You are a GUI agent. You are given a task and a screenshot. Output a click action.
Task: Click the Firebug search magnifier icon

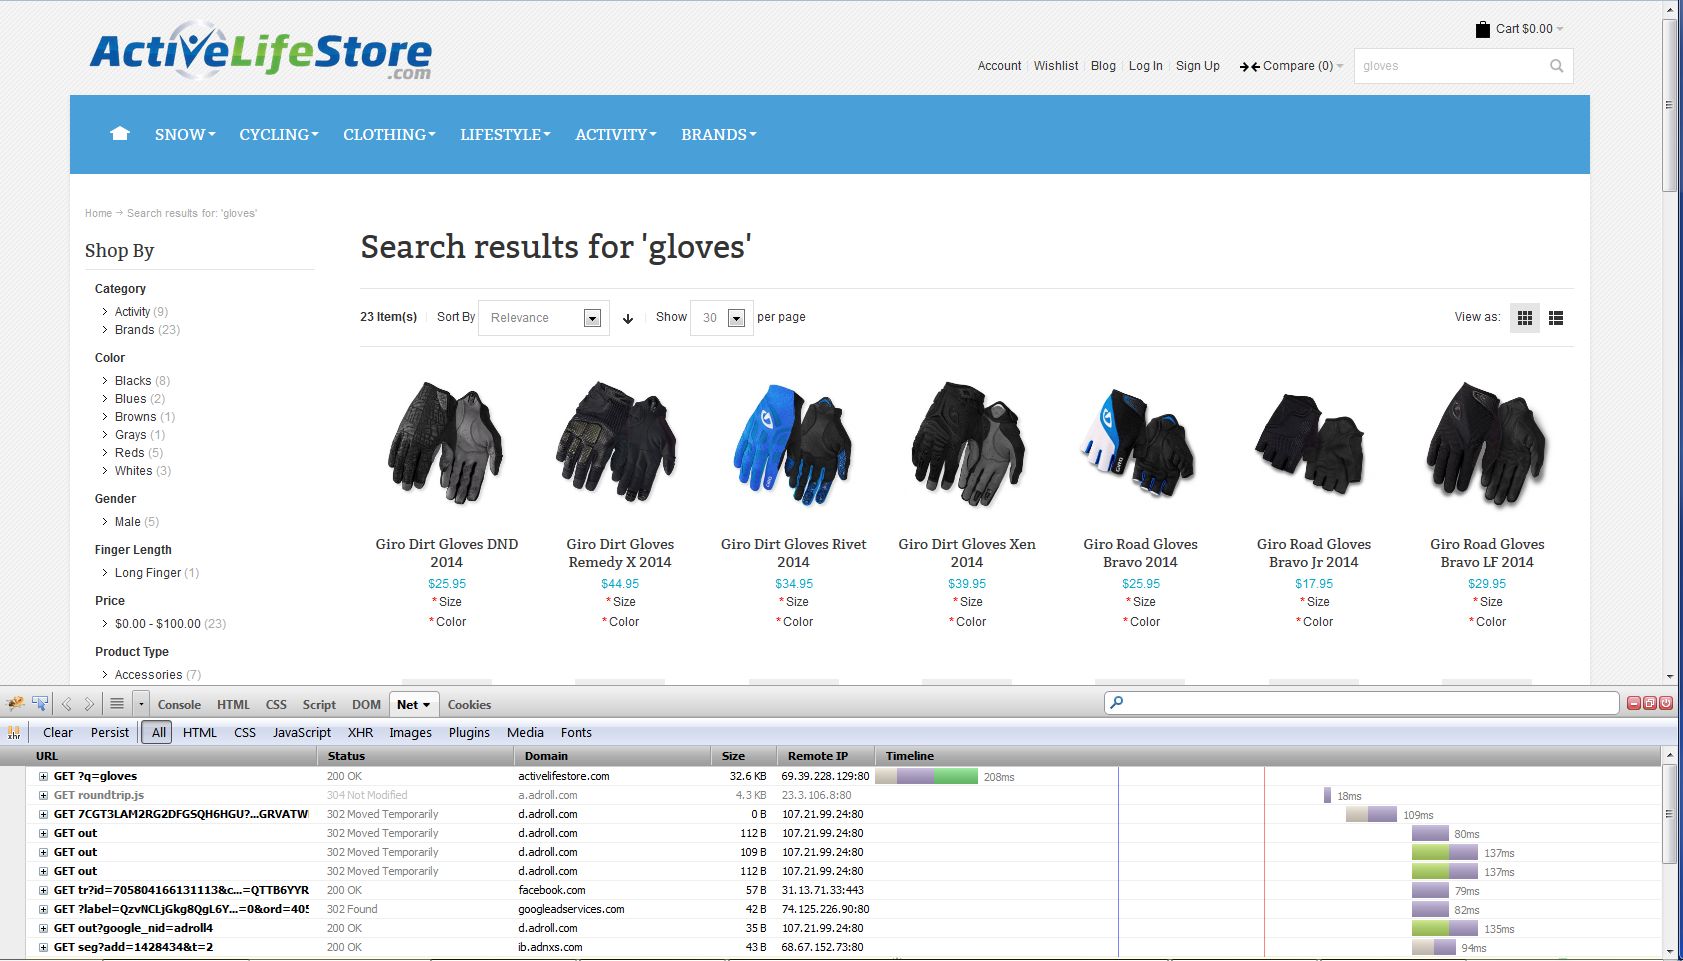coord(1117,703)
